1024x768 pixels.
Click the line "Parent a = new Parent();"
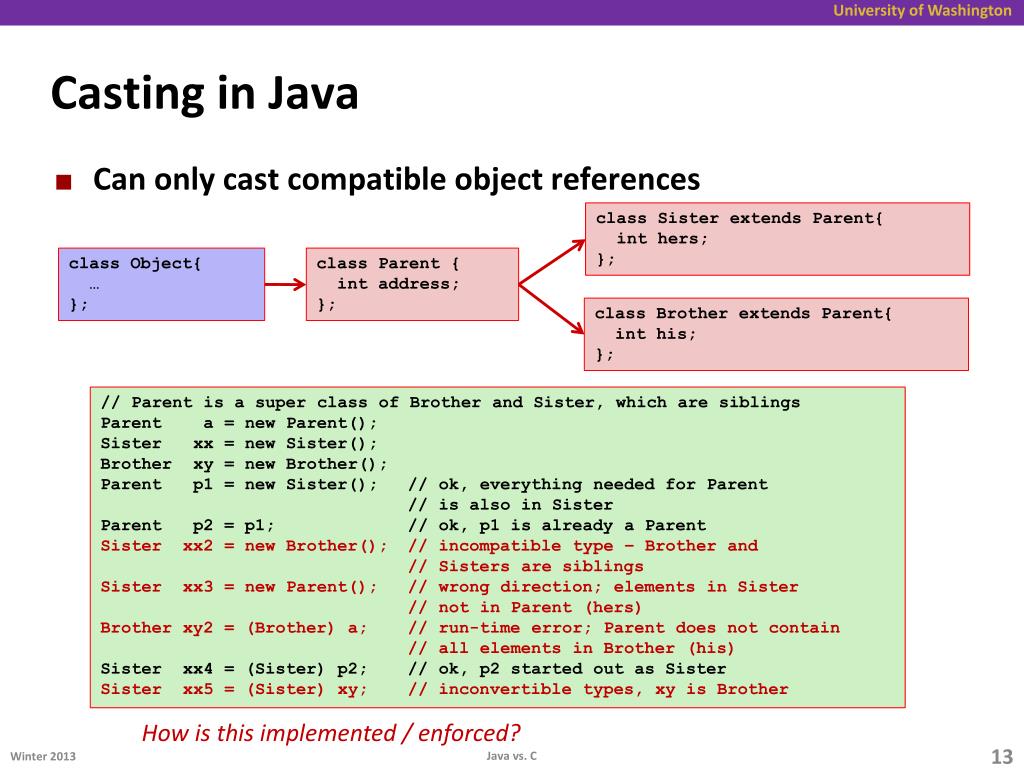tap(239, 423)
